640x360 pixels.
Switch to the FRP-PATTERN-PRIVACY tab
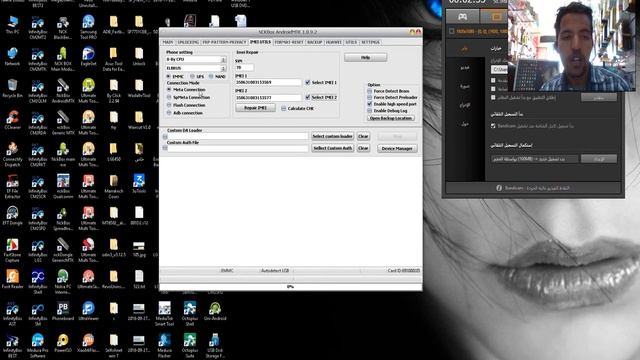[x=224, y=42]
